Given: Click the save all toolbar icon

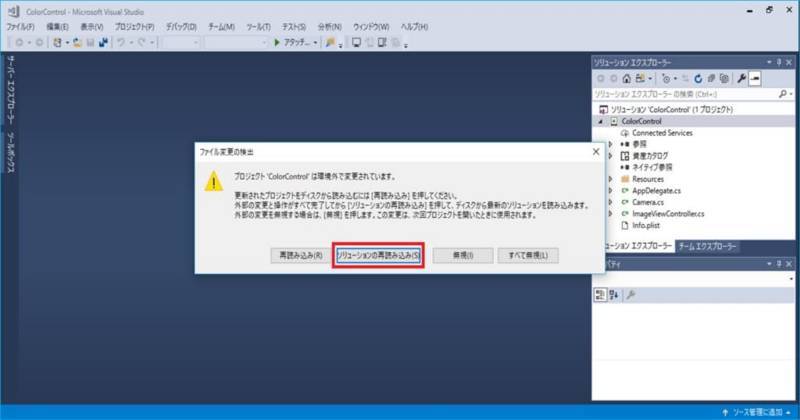Looking at the screenshot, I should pos(104,43).
